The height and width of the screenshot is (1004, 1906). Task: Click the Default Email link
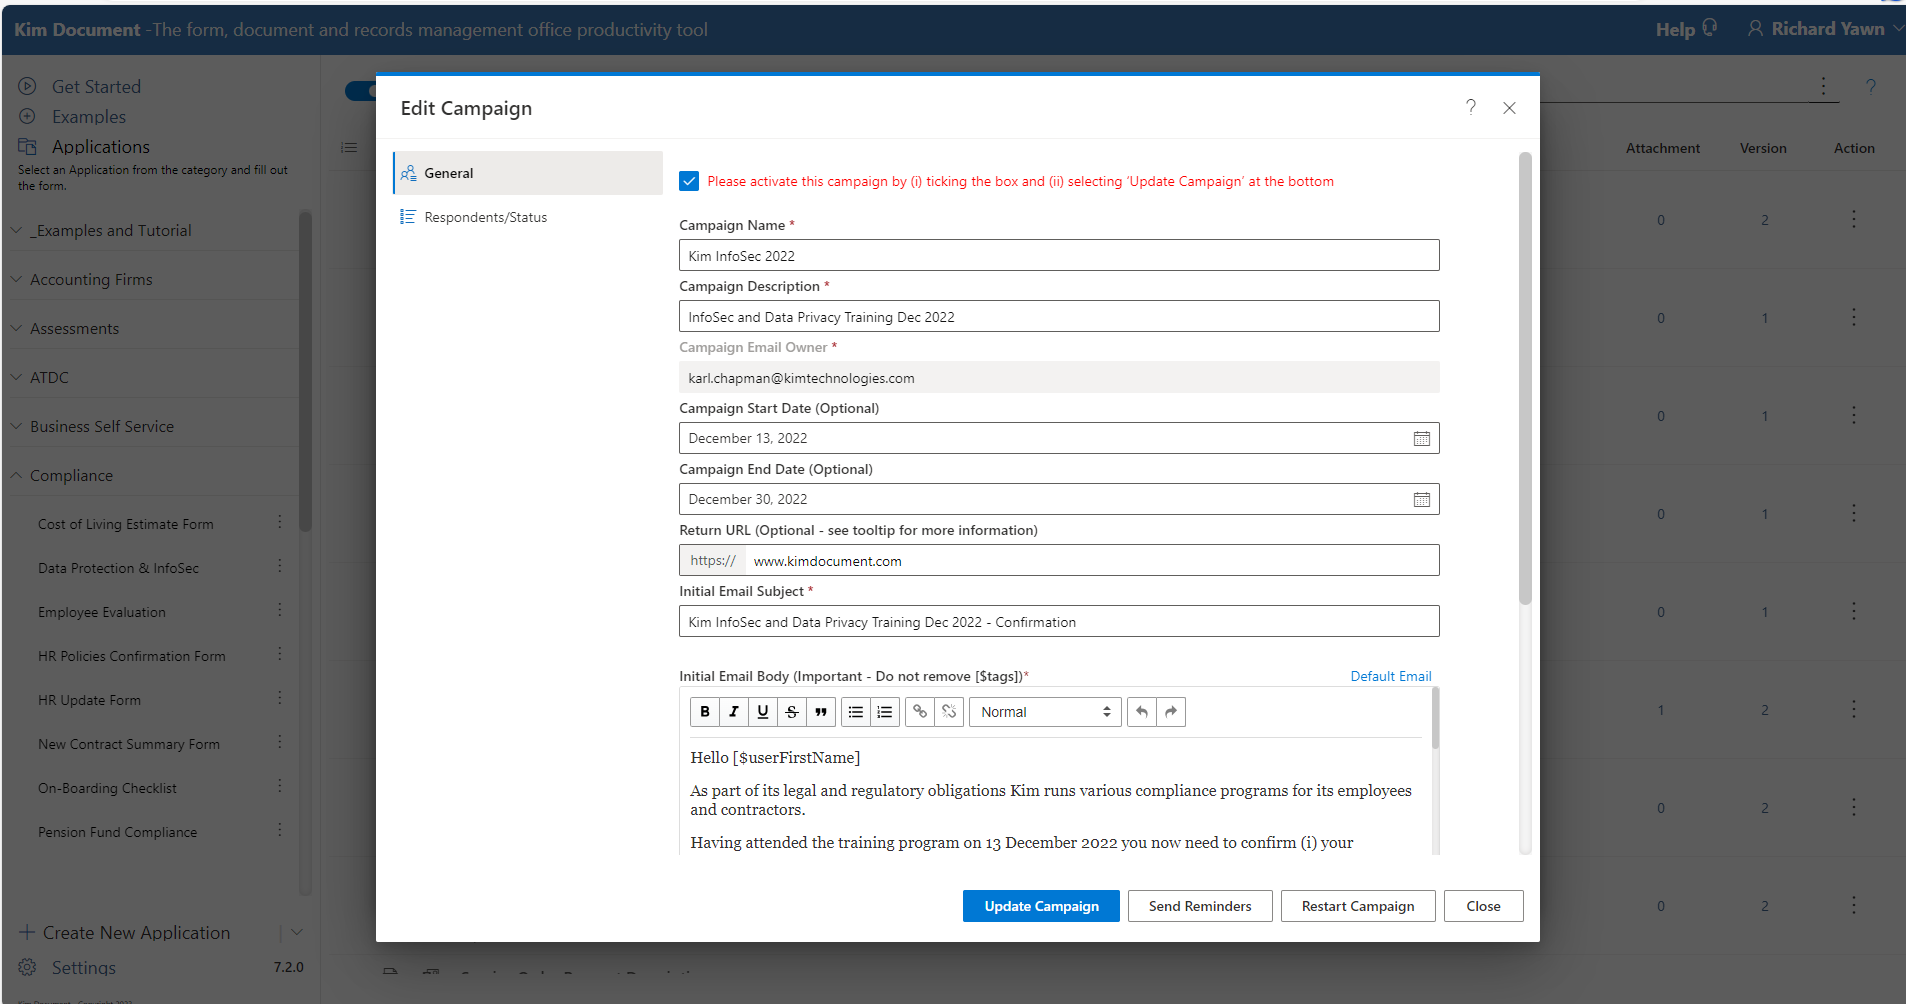coord(1391,676)
